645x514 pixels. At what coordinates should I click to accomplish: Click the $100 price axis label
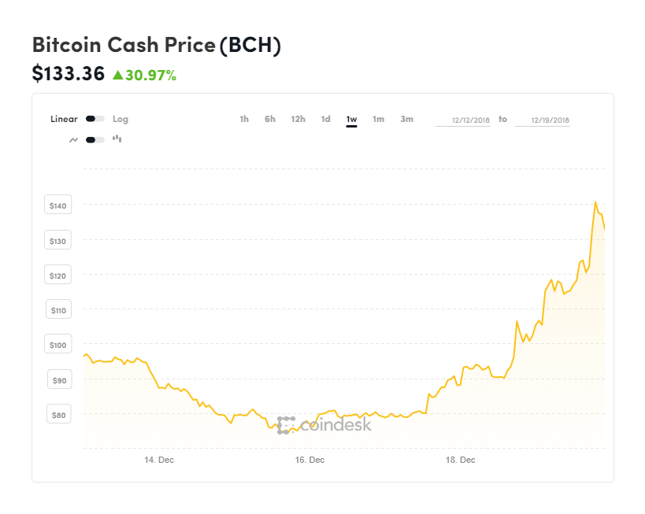click(x=58, y=345)
